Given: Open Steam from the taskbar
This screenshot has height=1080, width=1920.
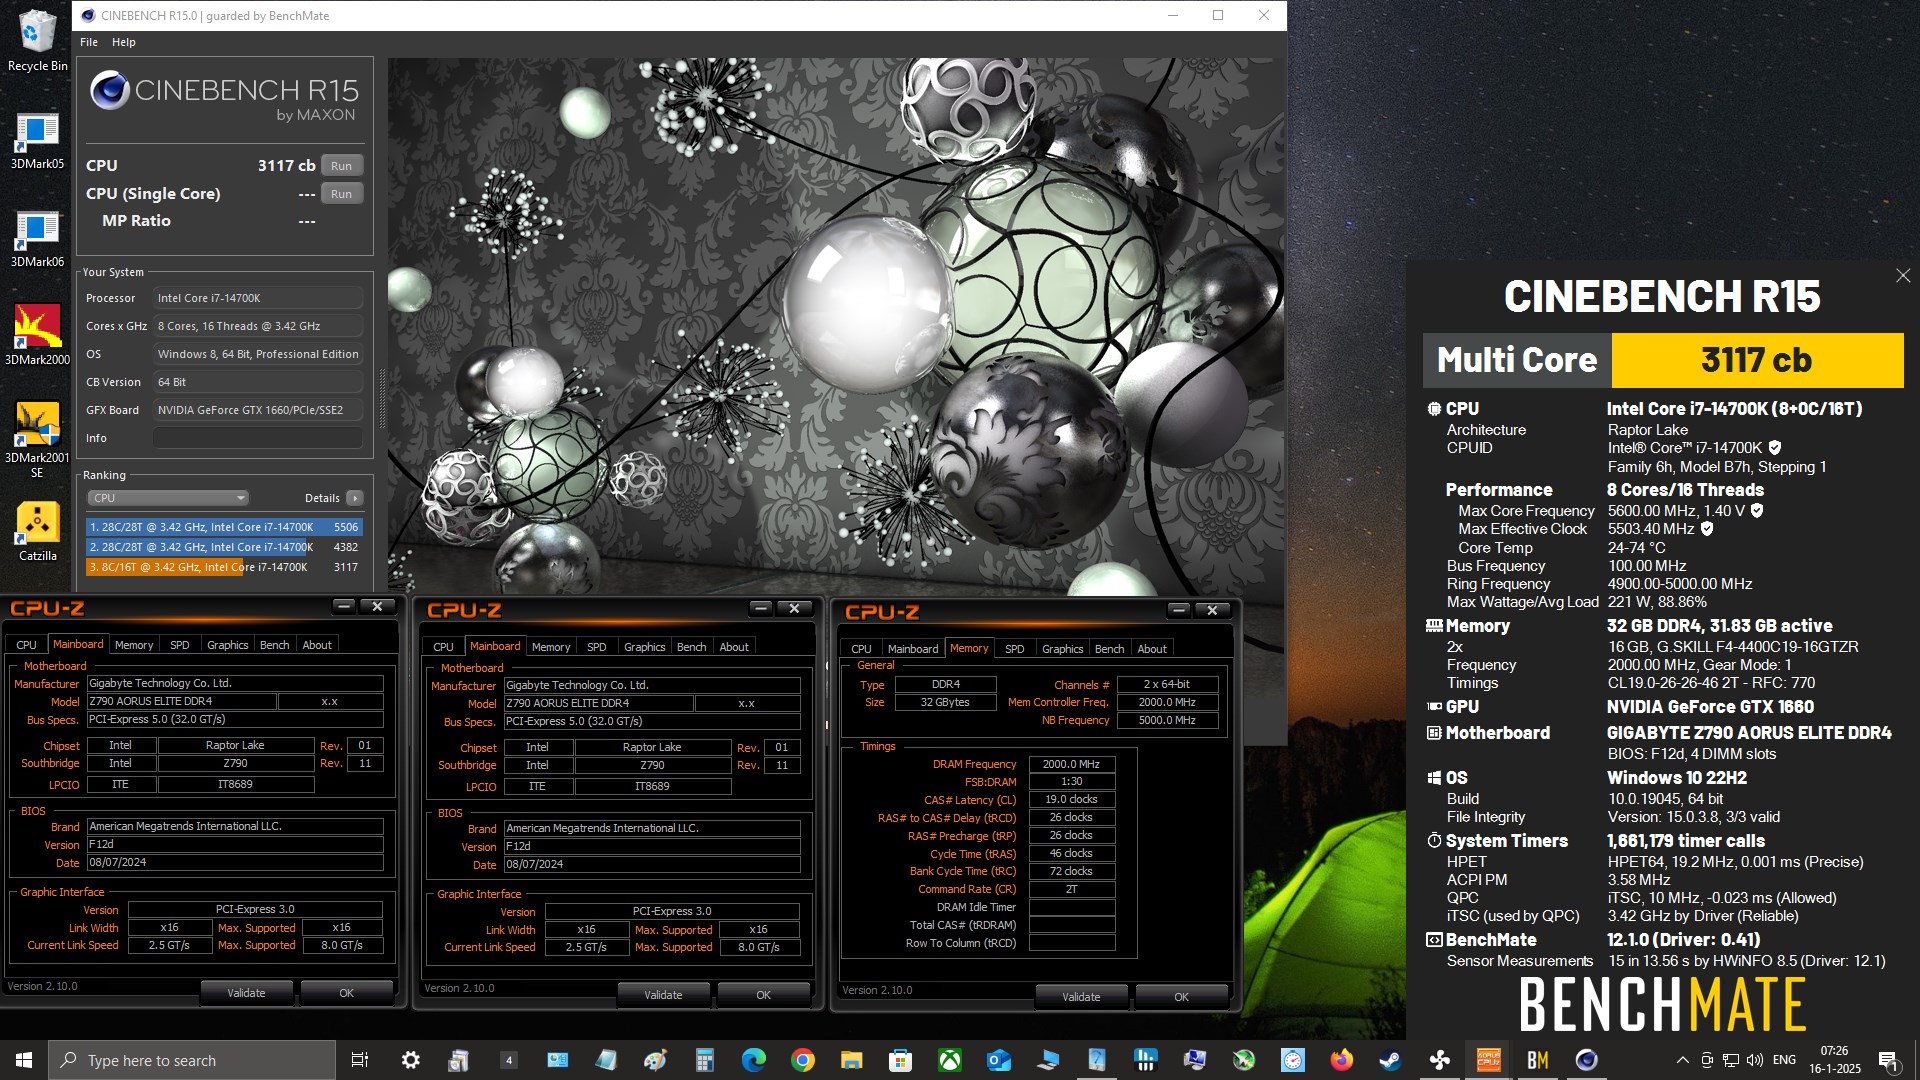Looking at the screenshot, I should [x=1390, y=1060].
